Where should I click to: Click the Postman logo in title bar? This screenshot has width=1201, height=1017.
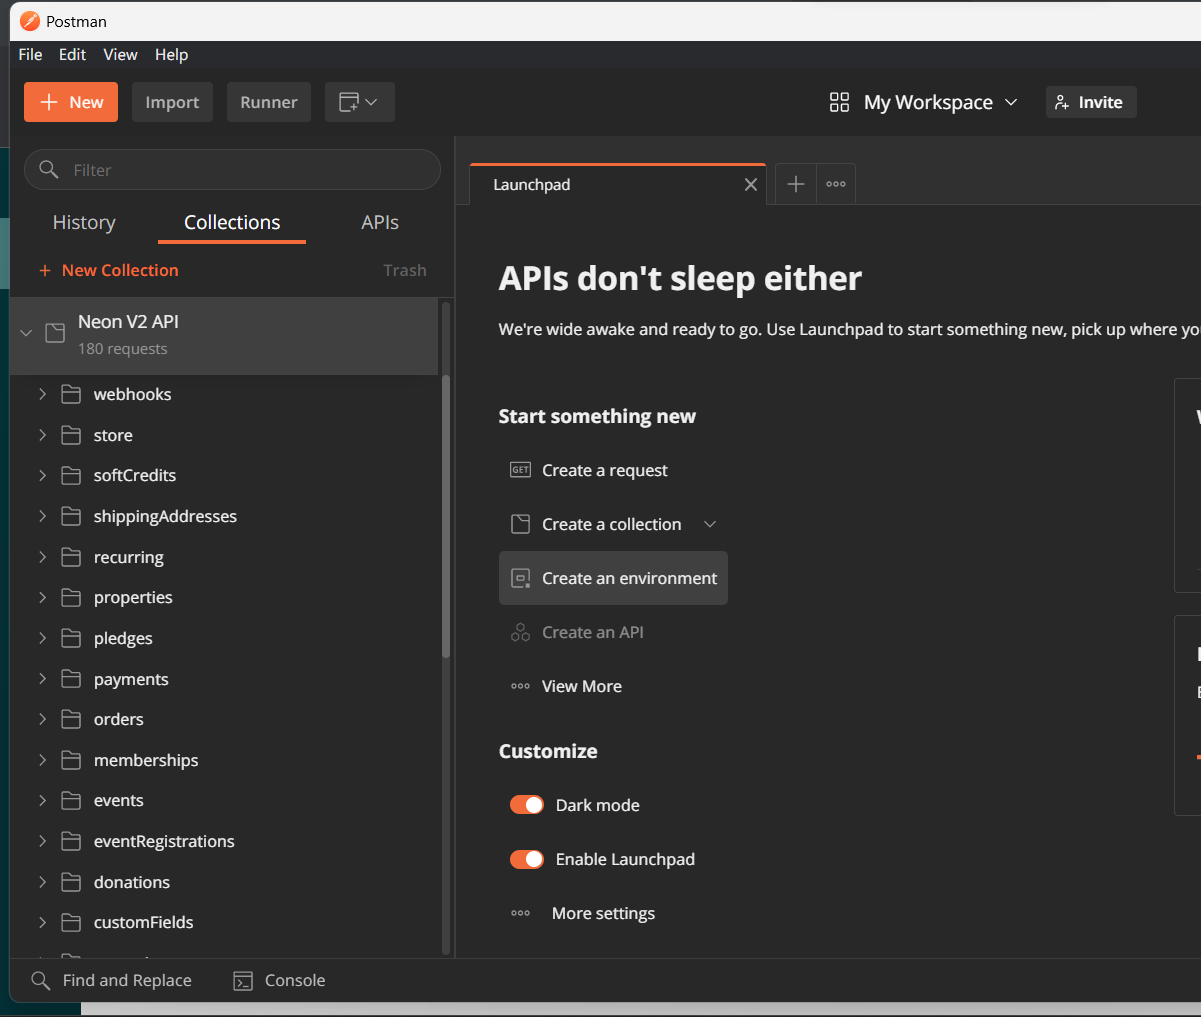click(30, 21)
